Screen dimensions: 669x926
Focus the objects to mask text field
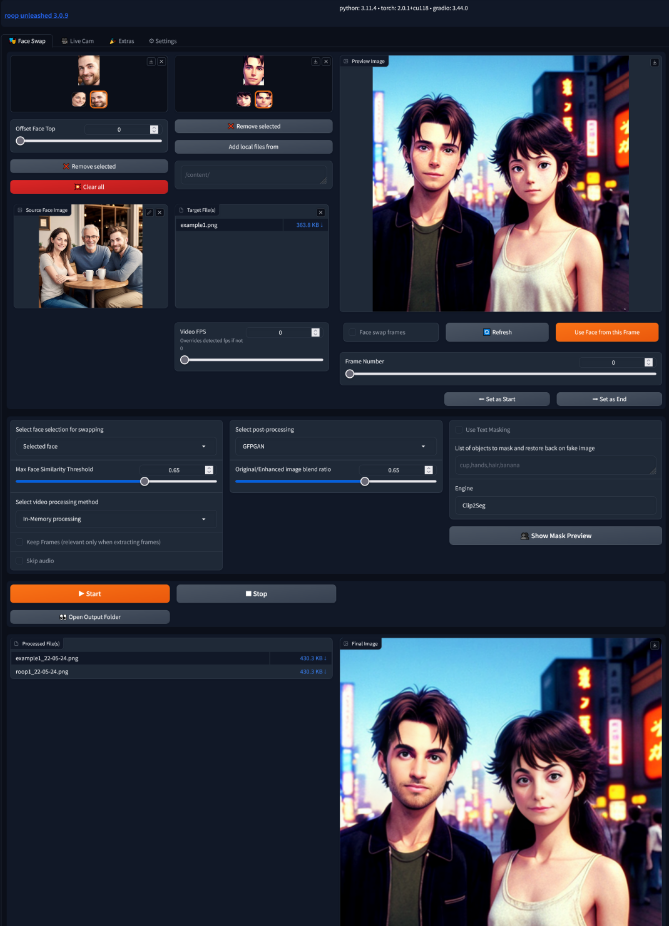pyautogui.click(x=556, y=465)
